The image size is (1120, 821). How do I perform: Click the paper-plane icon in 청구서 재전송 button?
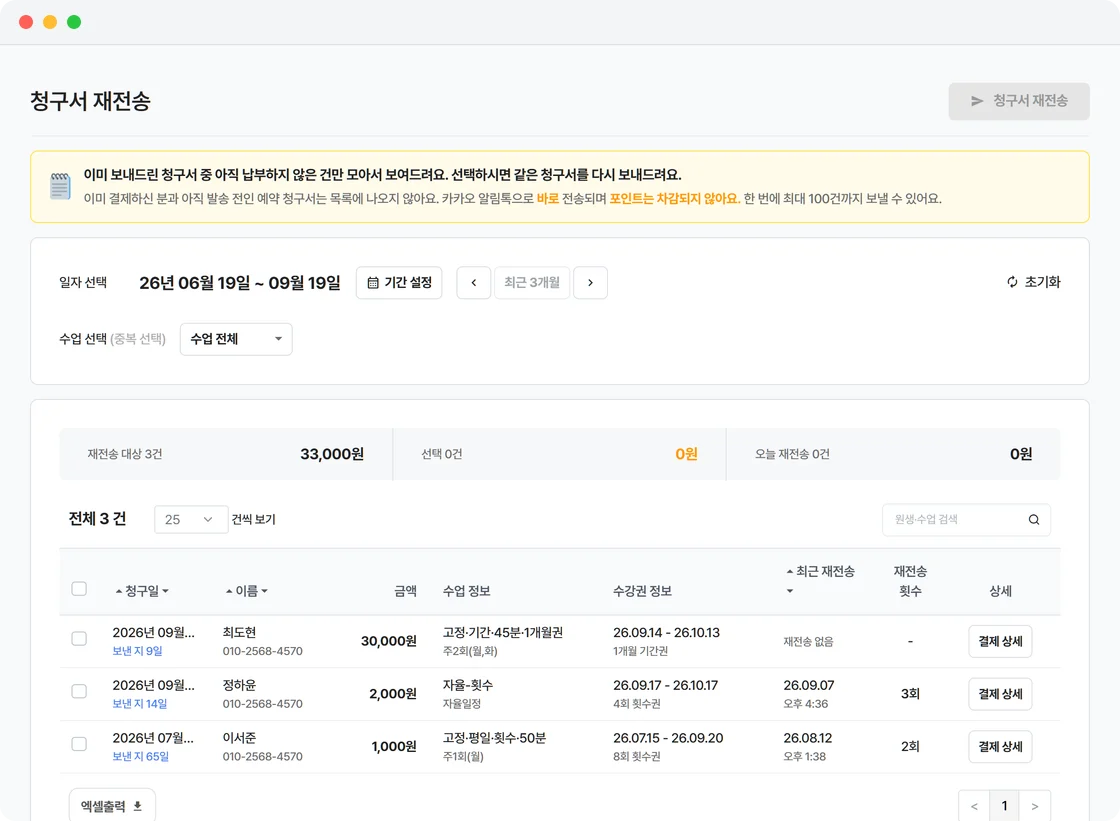(x=977, y=101)
